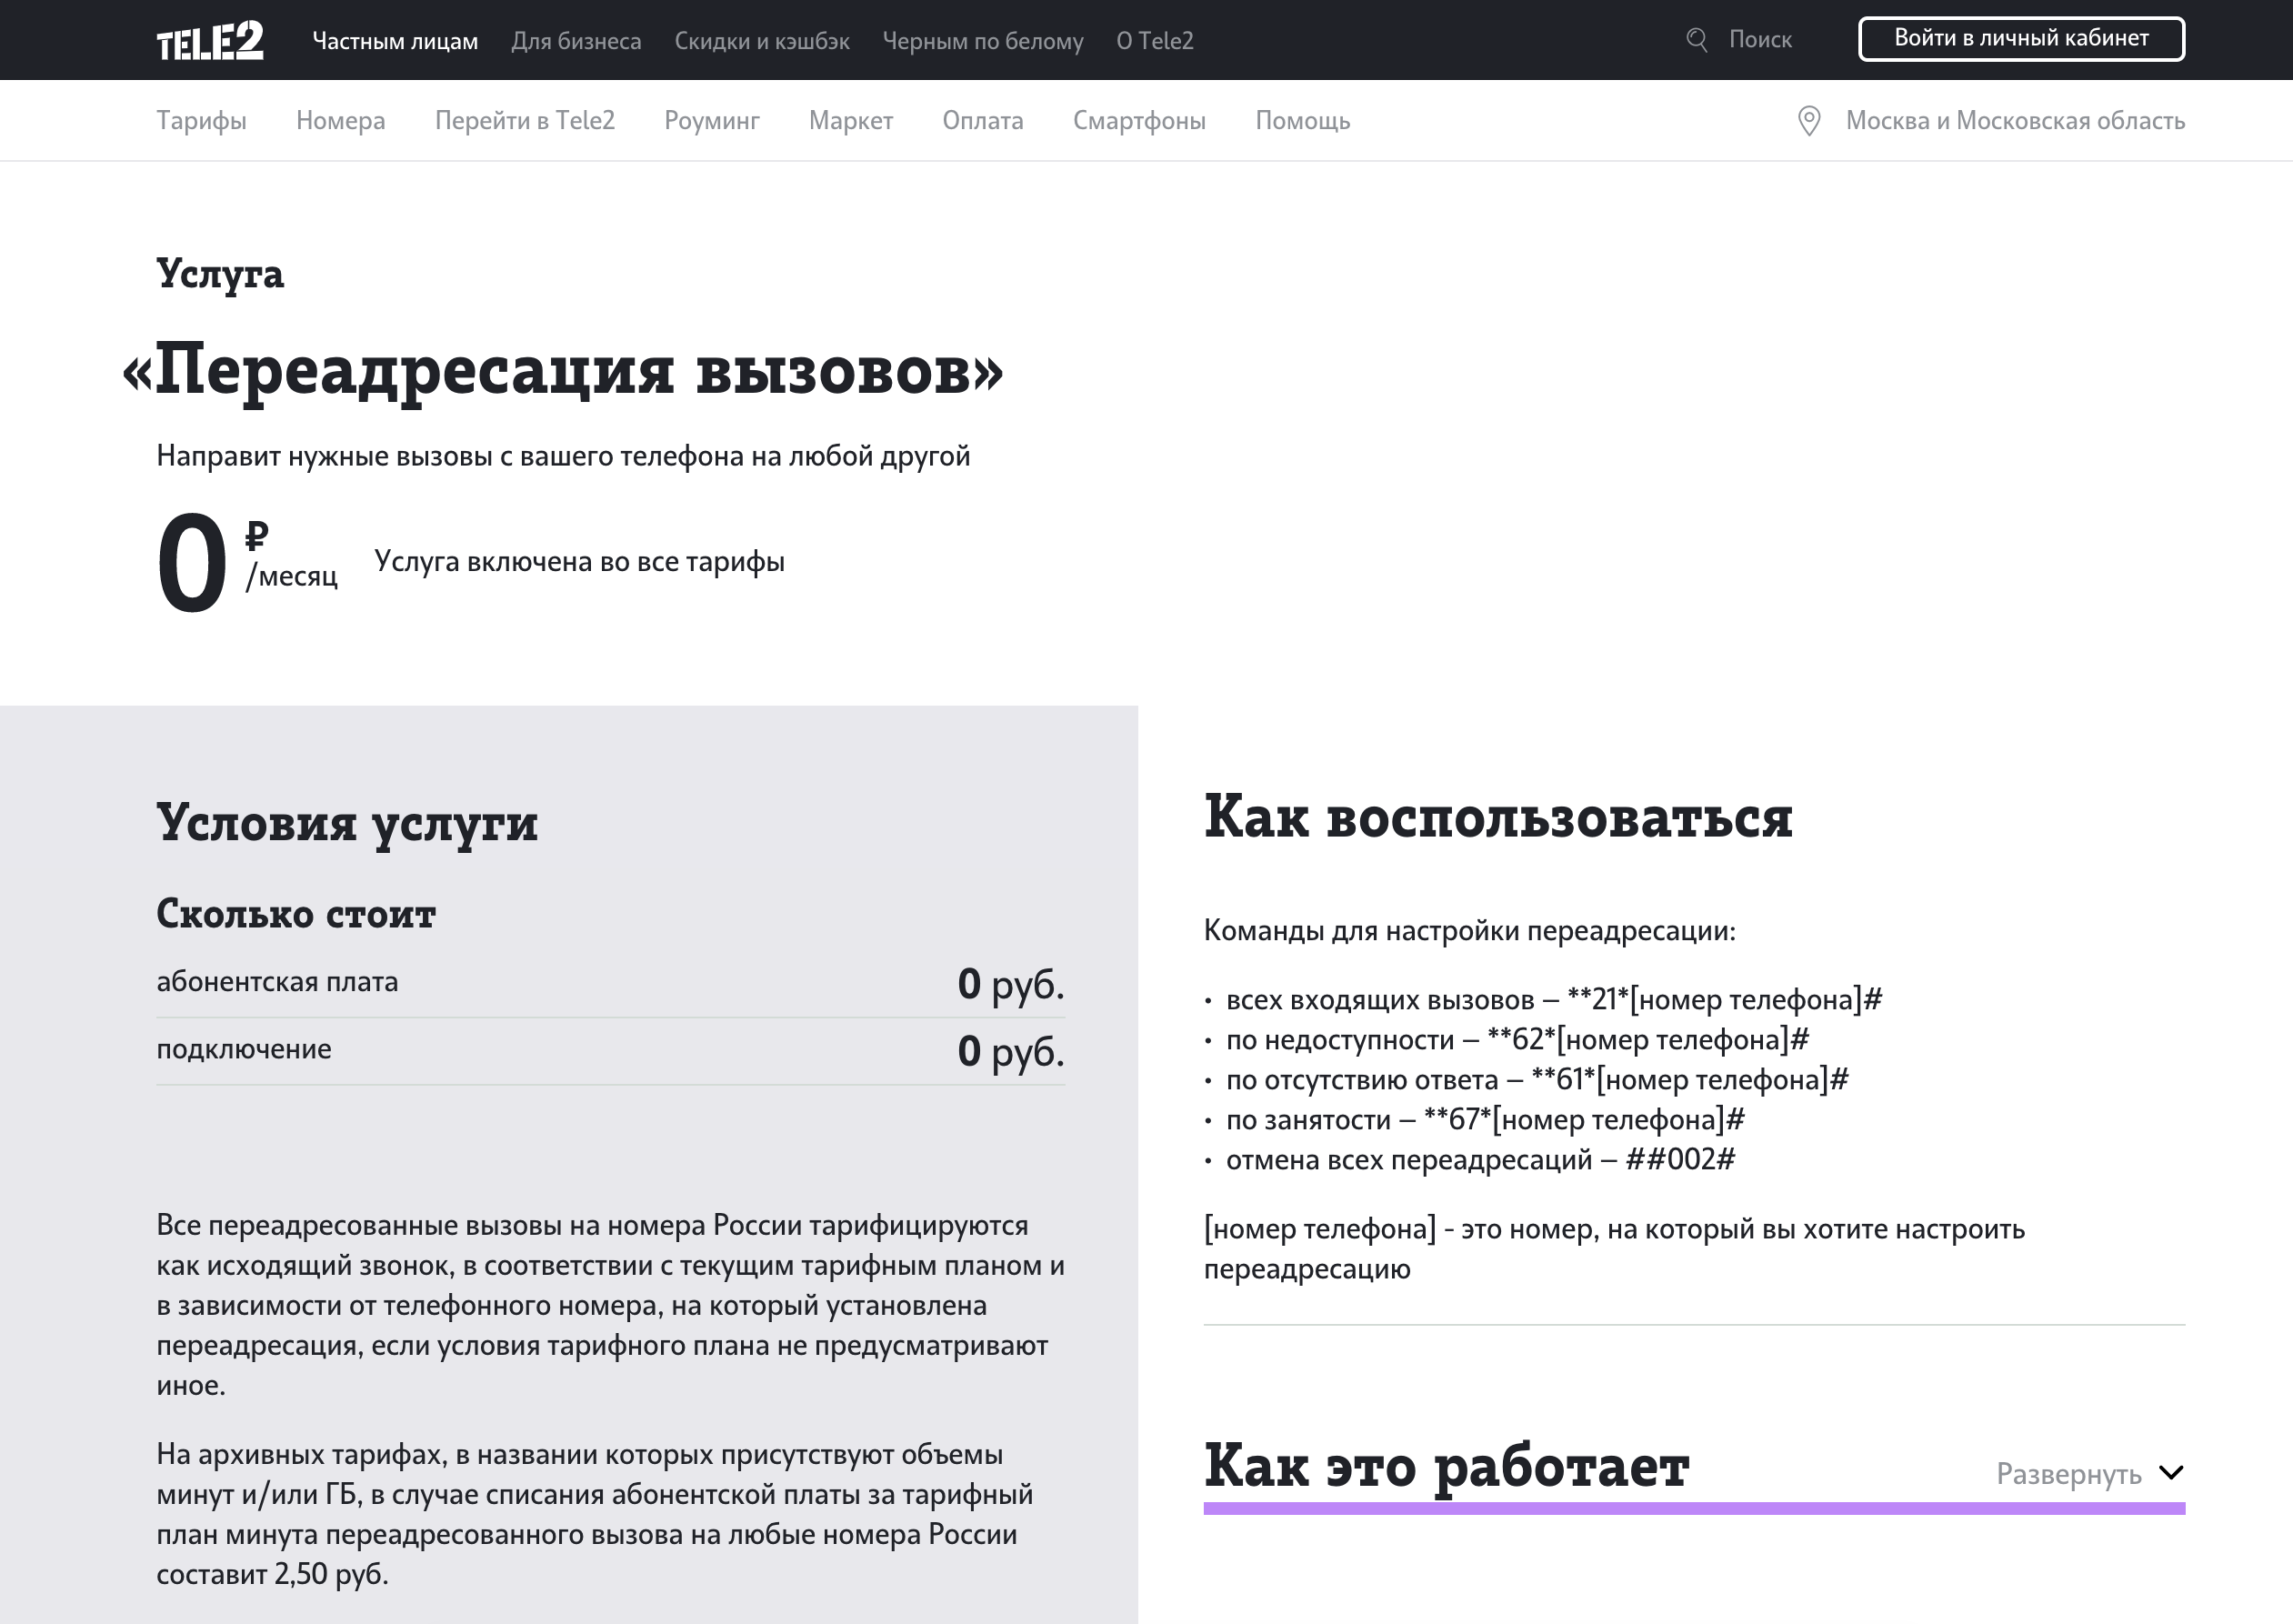Go to Черным по белому
The height and width of the screenshot is (1624, 2293).
coord(983,41)
